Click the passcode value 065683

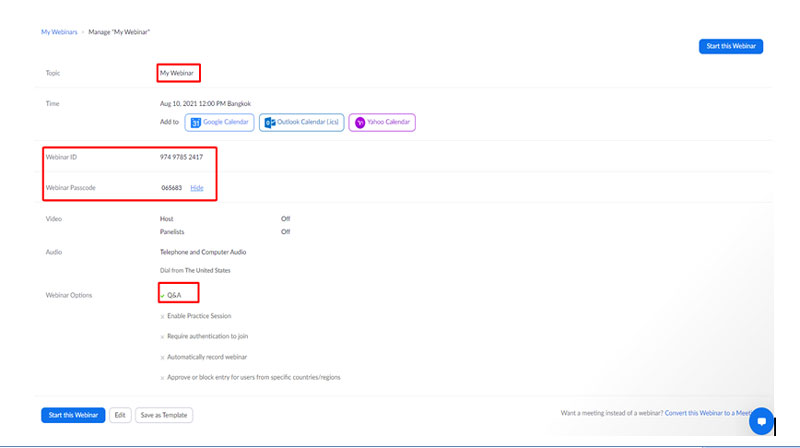pos(172,187)
